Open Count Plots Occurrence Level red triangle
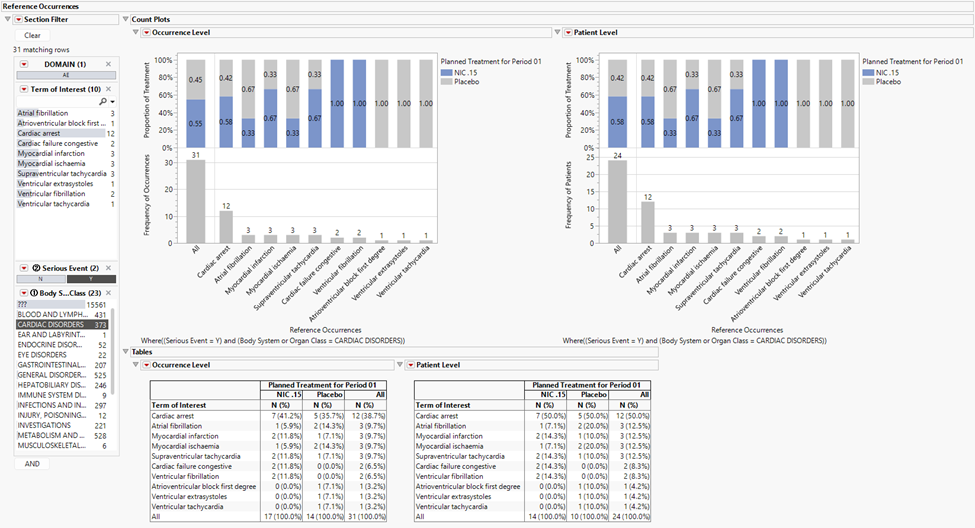This screenshot has width=975, height=528. click(x=146, y=32)
